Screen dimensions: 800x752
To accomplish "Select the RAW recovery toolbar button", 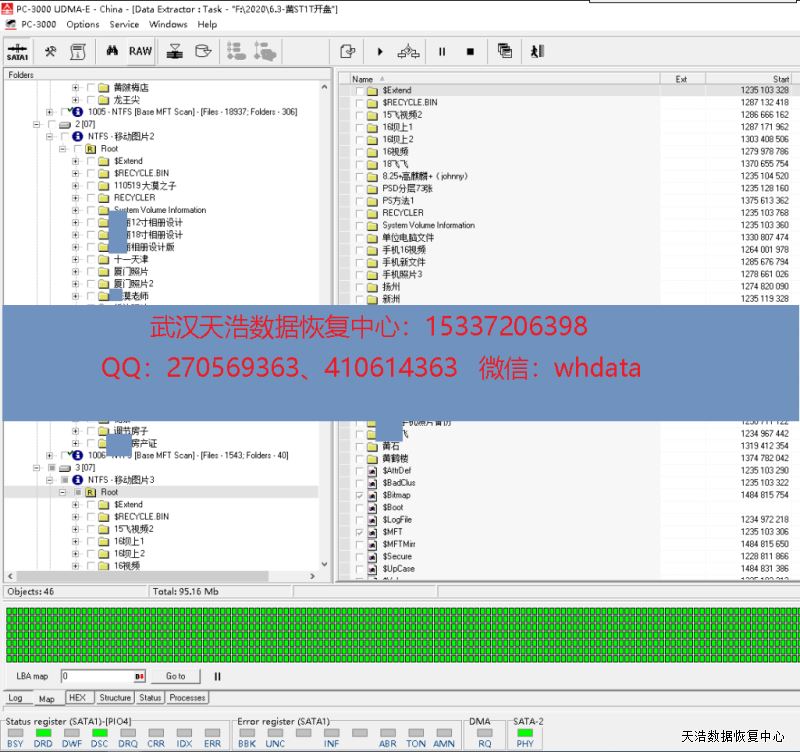I will (x=140, y=51).
